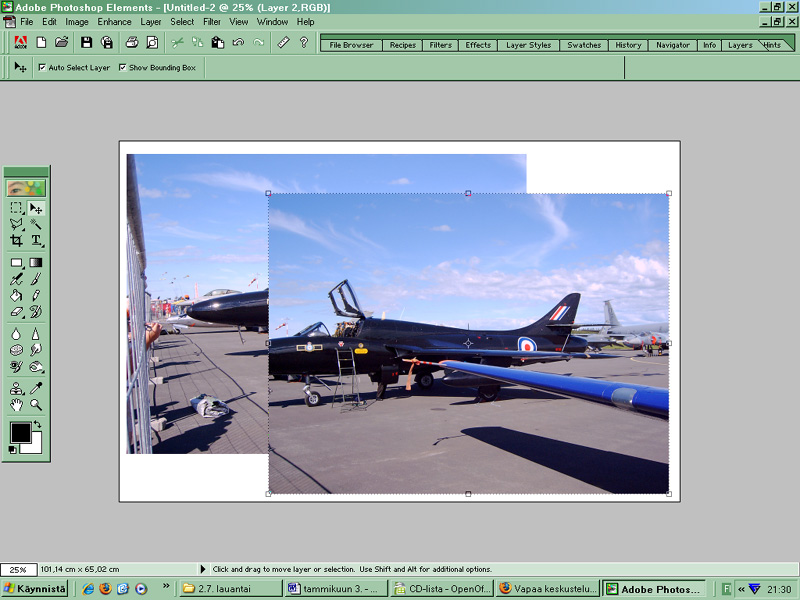The width and height of the screenshot is (800, 600).
Task: Open the Layers palette tab
Action: tap(740, 45)
